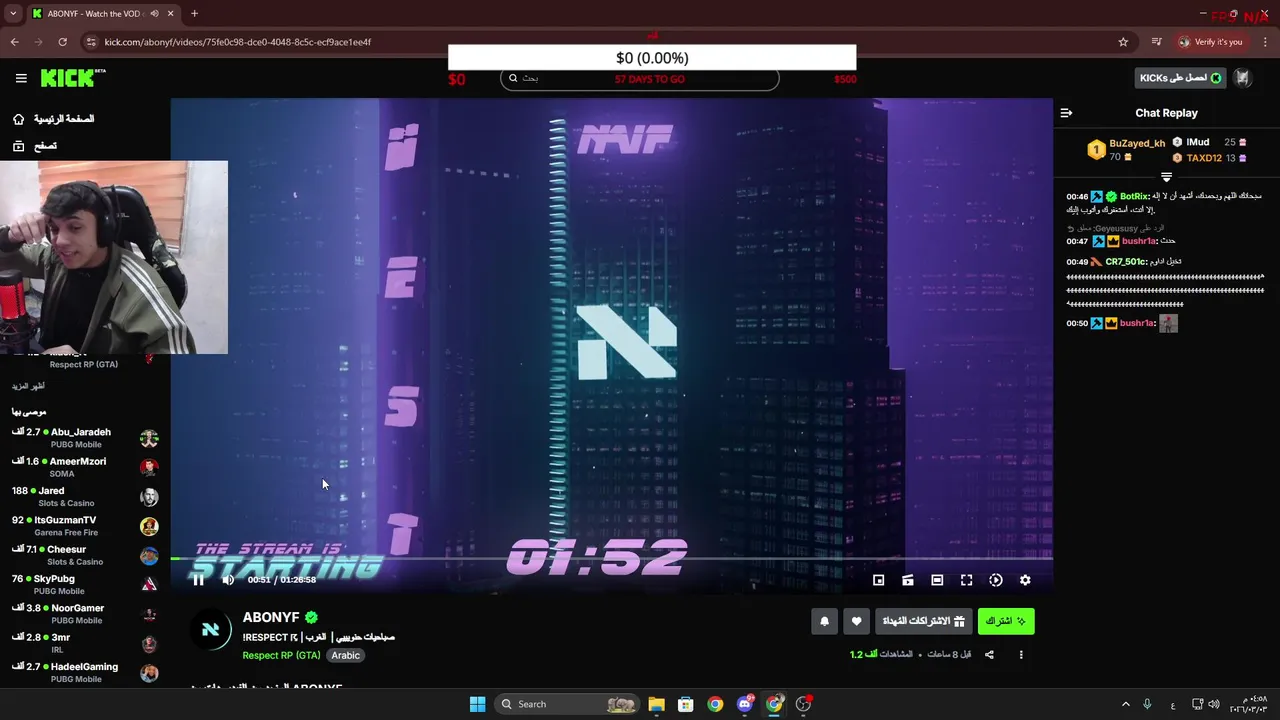Bookmark this page with the star icon
The width and height of the screenshot is (1280, 720).
[1123, 42]
